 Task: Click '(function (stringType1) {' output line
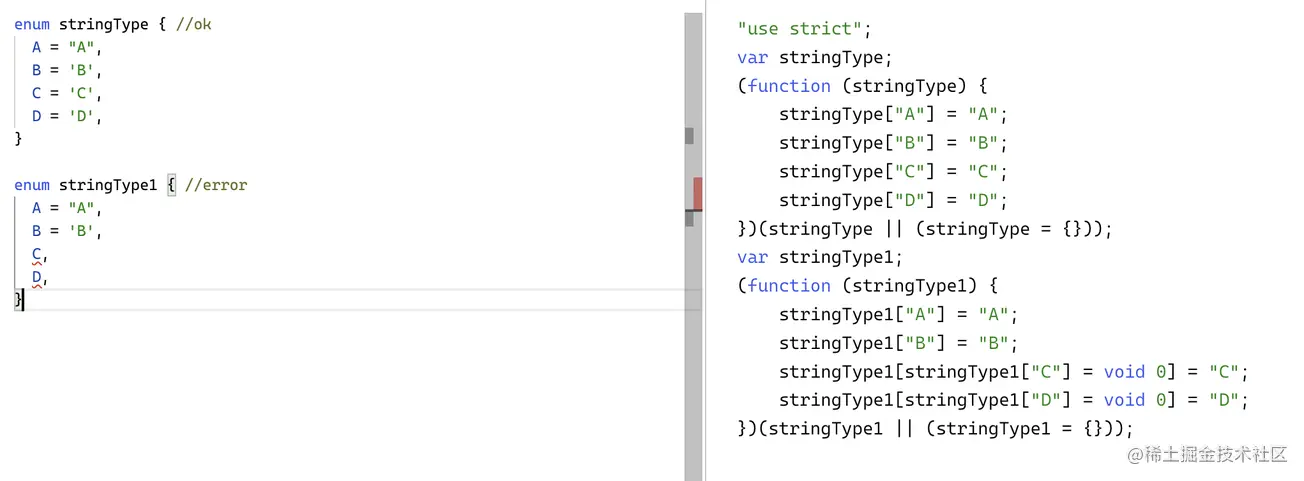867,286
